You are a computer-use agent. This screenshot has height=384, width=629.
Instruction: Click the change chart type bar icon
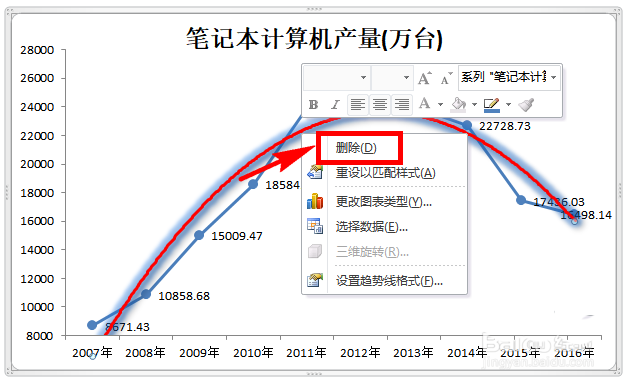[x=315, y=201]
